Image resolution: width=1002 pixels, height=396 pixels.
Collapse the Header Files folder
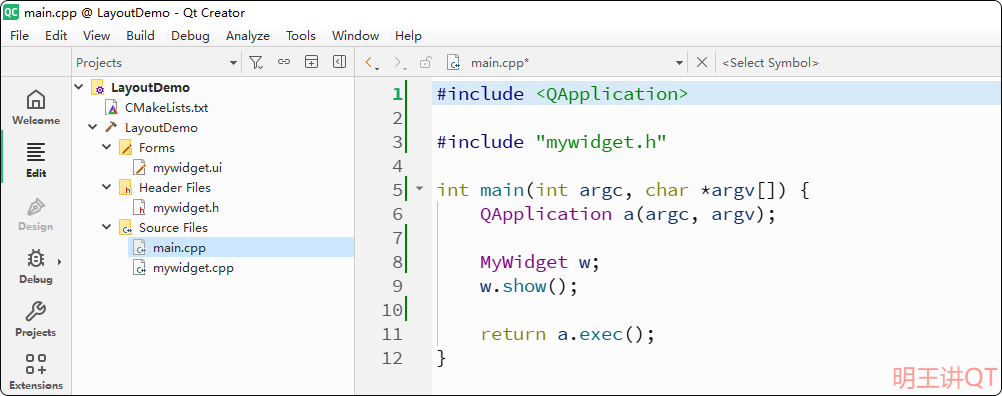[107, 187]
